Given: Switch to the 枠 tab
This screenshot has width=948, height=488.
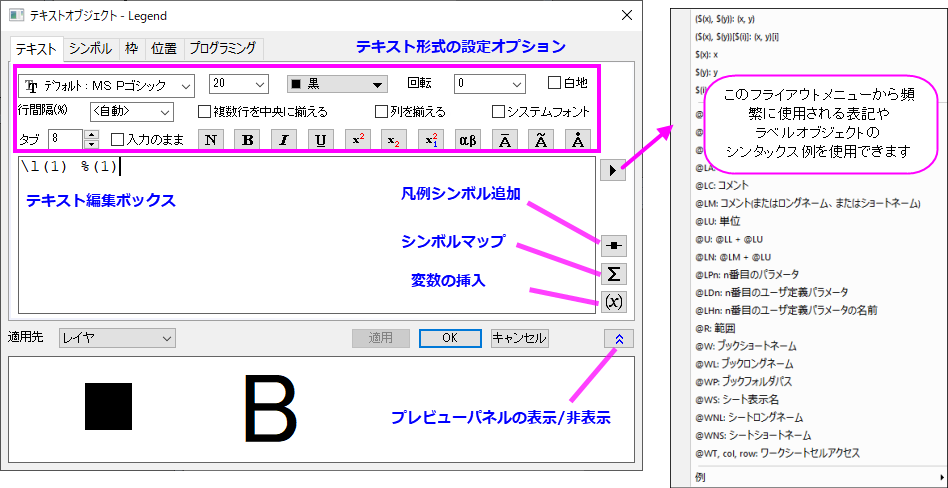Looking at the screenshot, I should click(131, 48).
